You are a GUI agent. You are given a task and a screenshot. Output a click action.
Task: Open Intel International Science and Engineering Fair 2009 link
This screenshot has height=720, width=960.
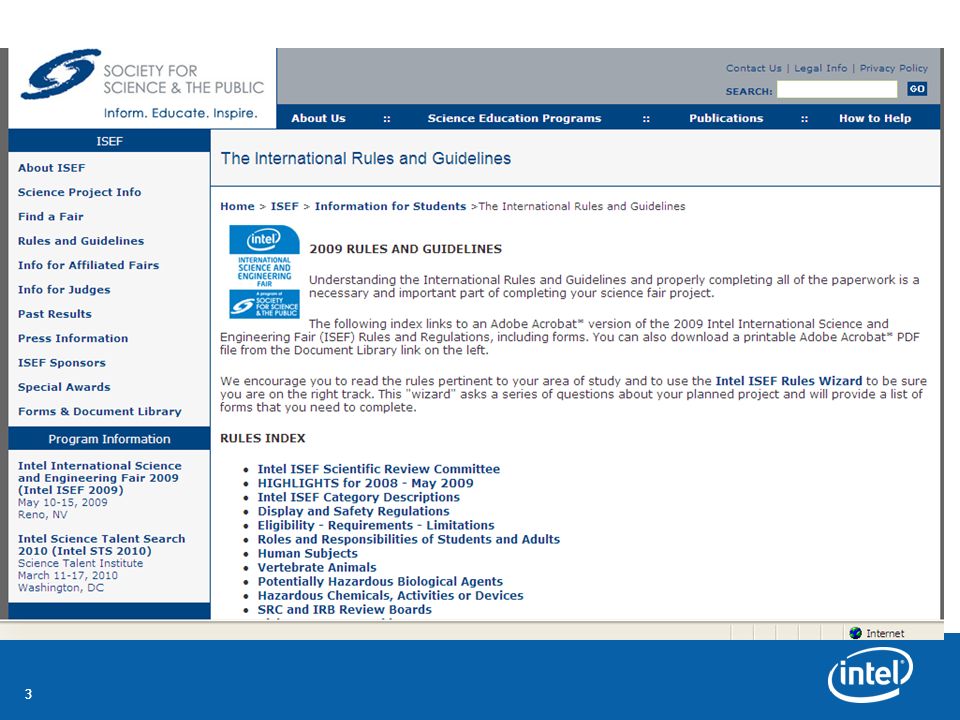[99, 478]
